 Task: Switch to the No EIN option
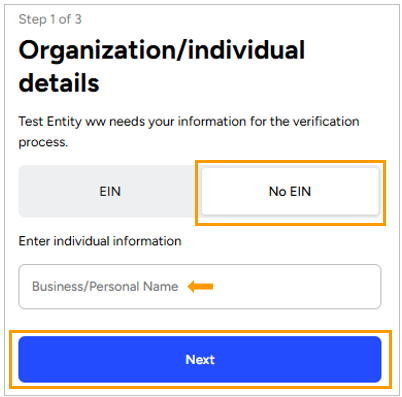tap(290, 191)
